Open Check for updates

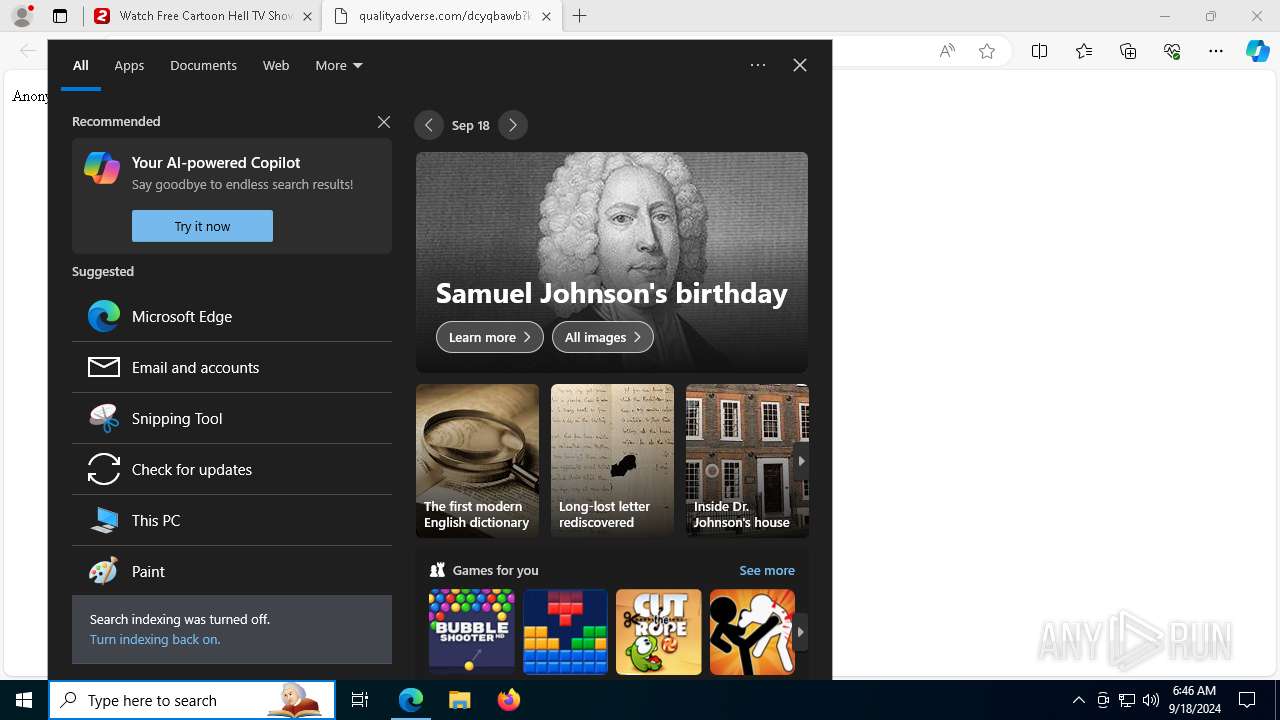point(232,469)
